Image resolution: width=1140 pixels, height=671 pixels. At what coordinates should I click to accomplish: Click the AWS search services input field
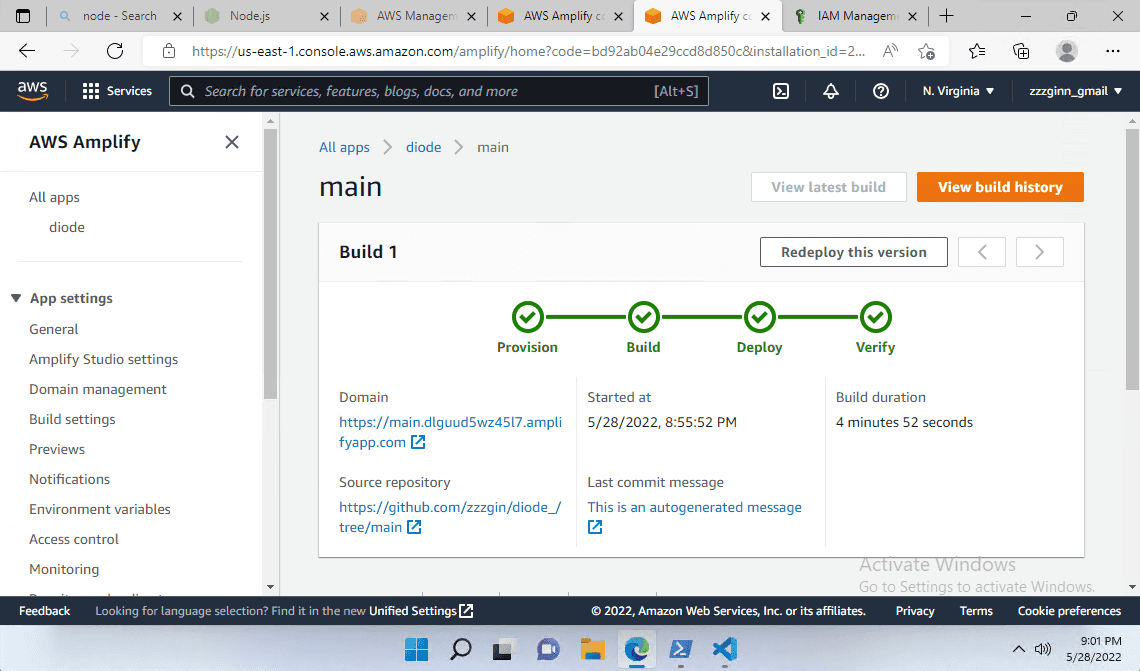[425, 91]
